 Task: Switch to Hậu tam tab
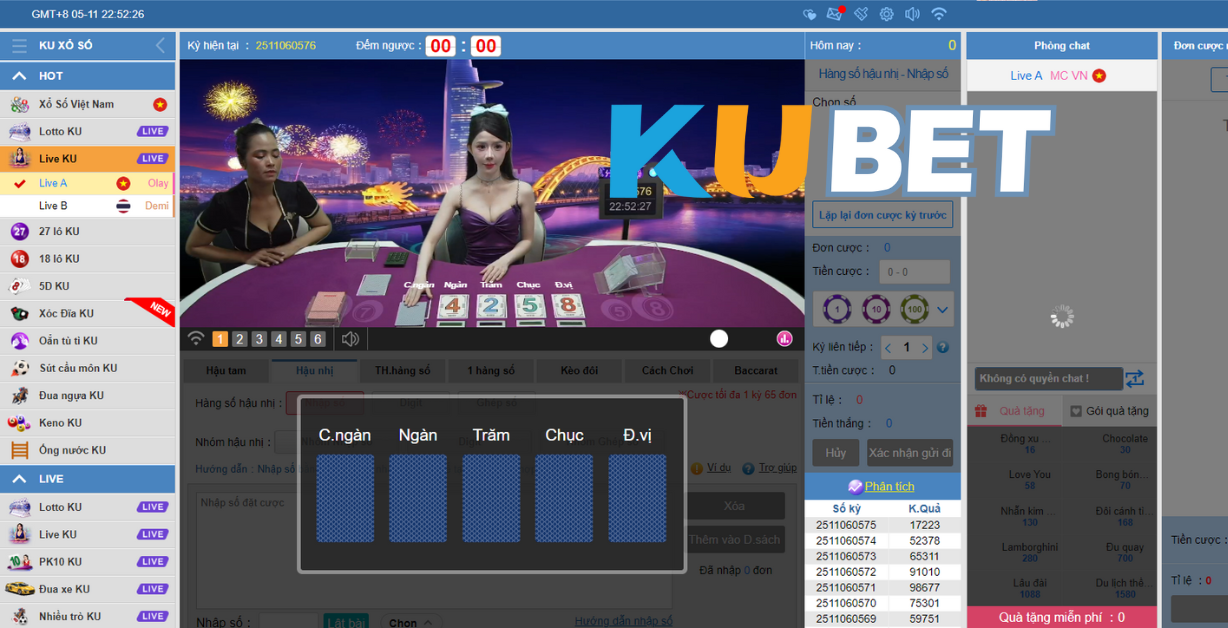tap(226, 371)
